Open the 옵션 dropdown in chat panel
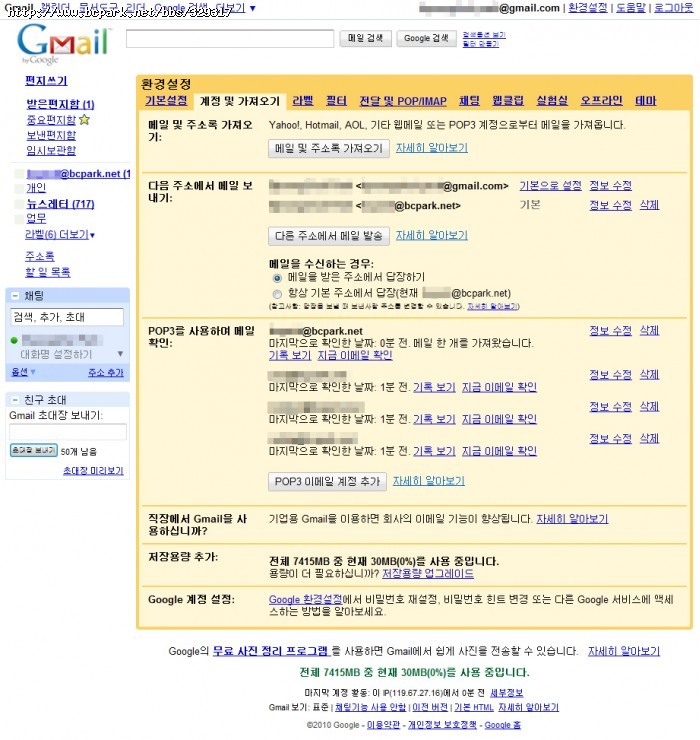The width and height of the screenshot is (700, 740). [23, 372]
